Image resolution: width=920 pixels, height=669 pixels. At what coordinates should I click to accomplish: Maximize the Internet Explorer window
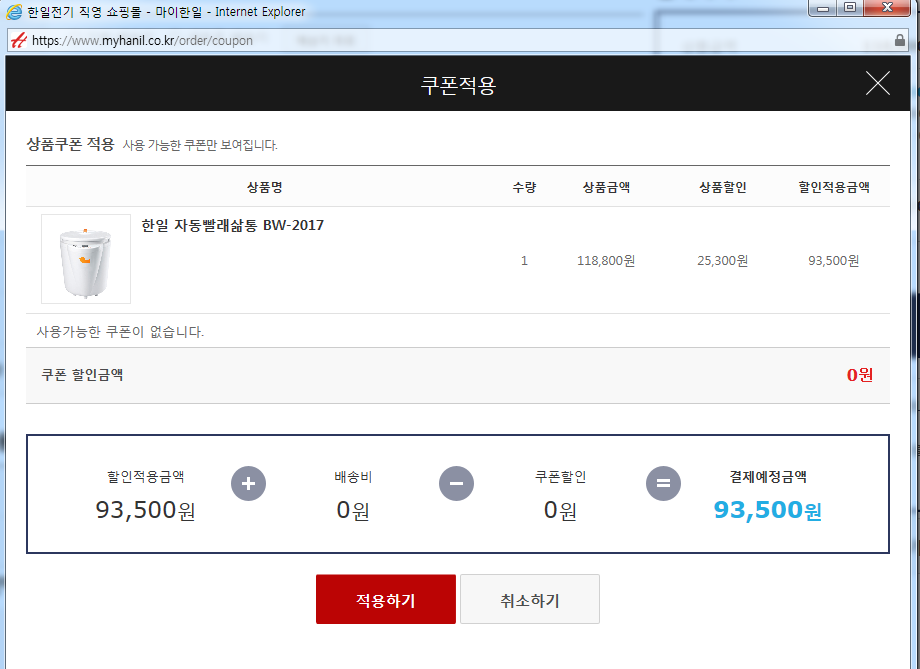pos(850,8)
